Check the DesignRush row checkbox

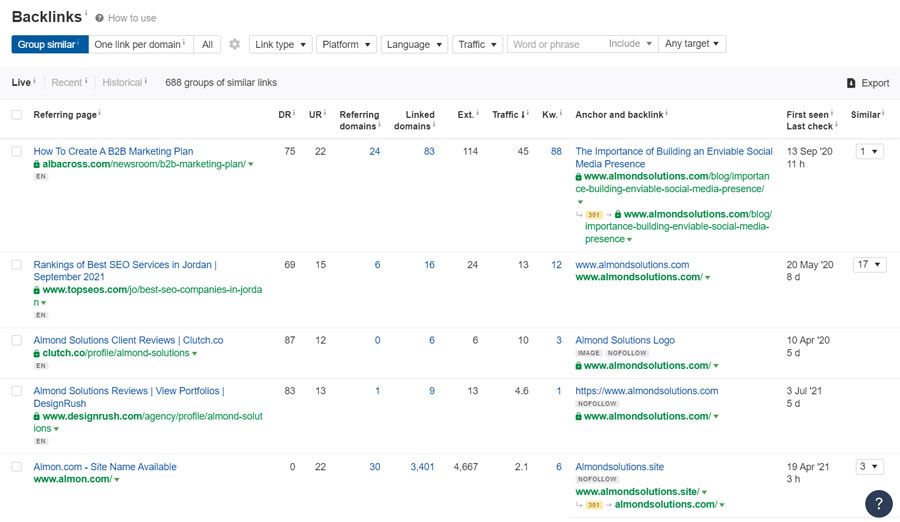(17, 391)
